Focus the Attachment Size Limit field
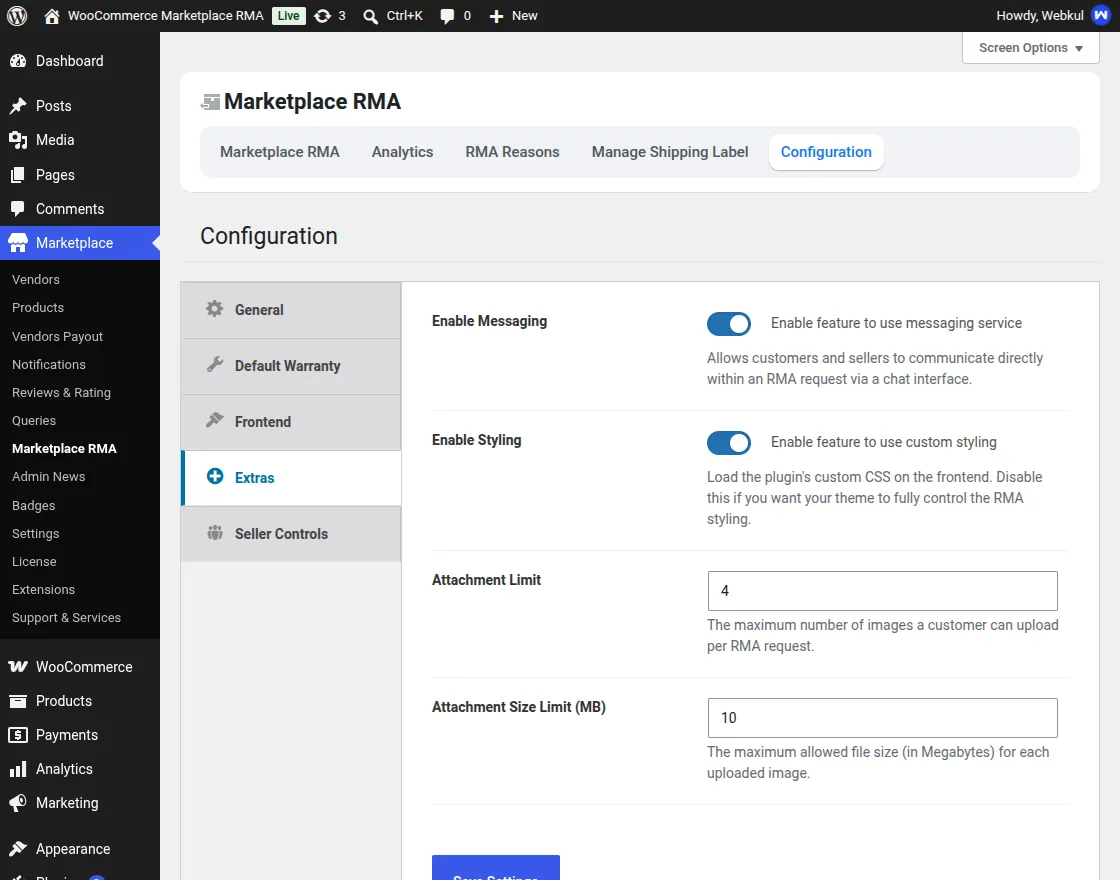 coord(882,718)
